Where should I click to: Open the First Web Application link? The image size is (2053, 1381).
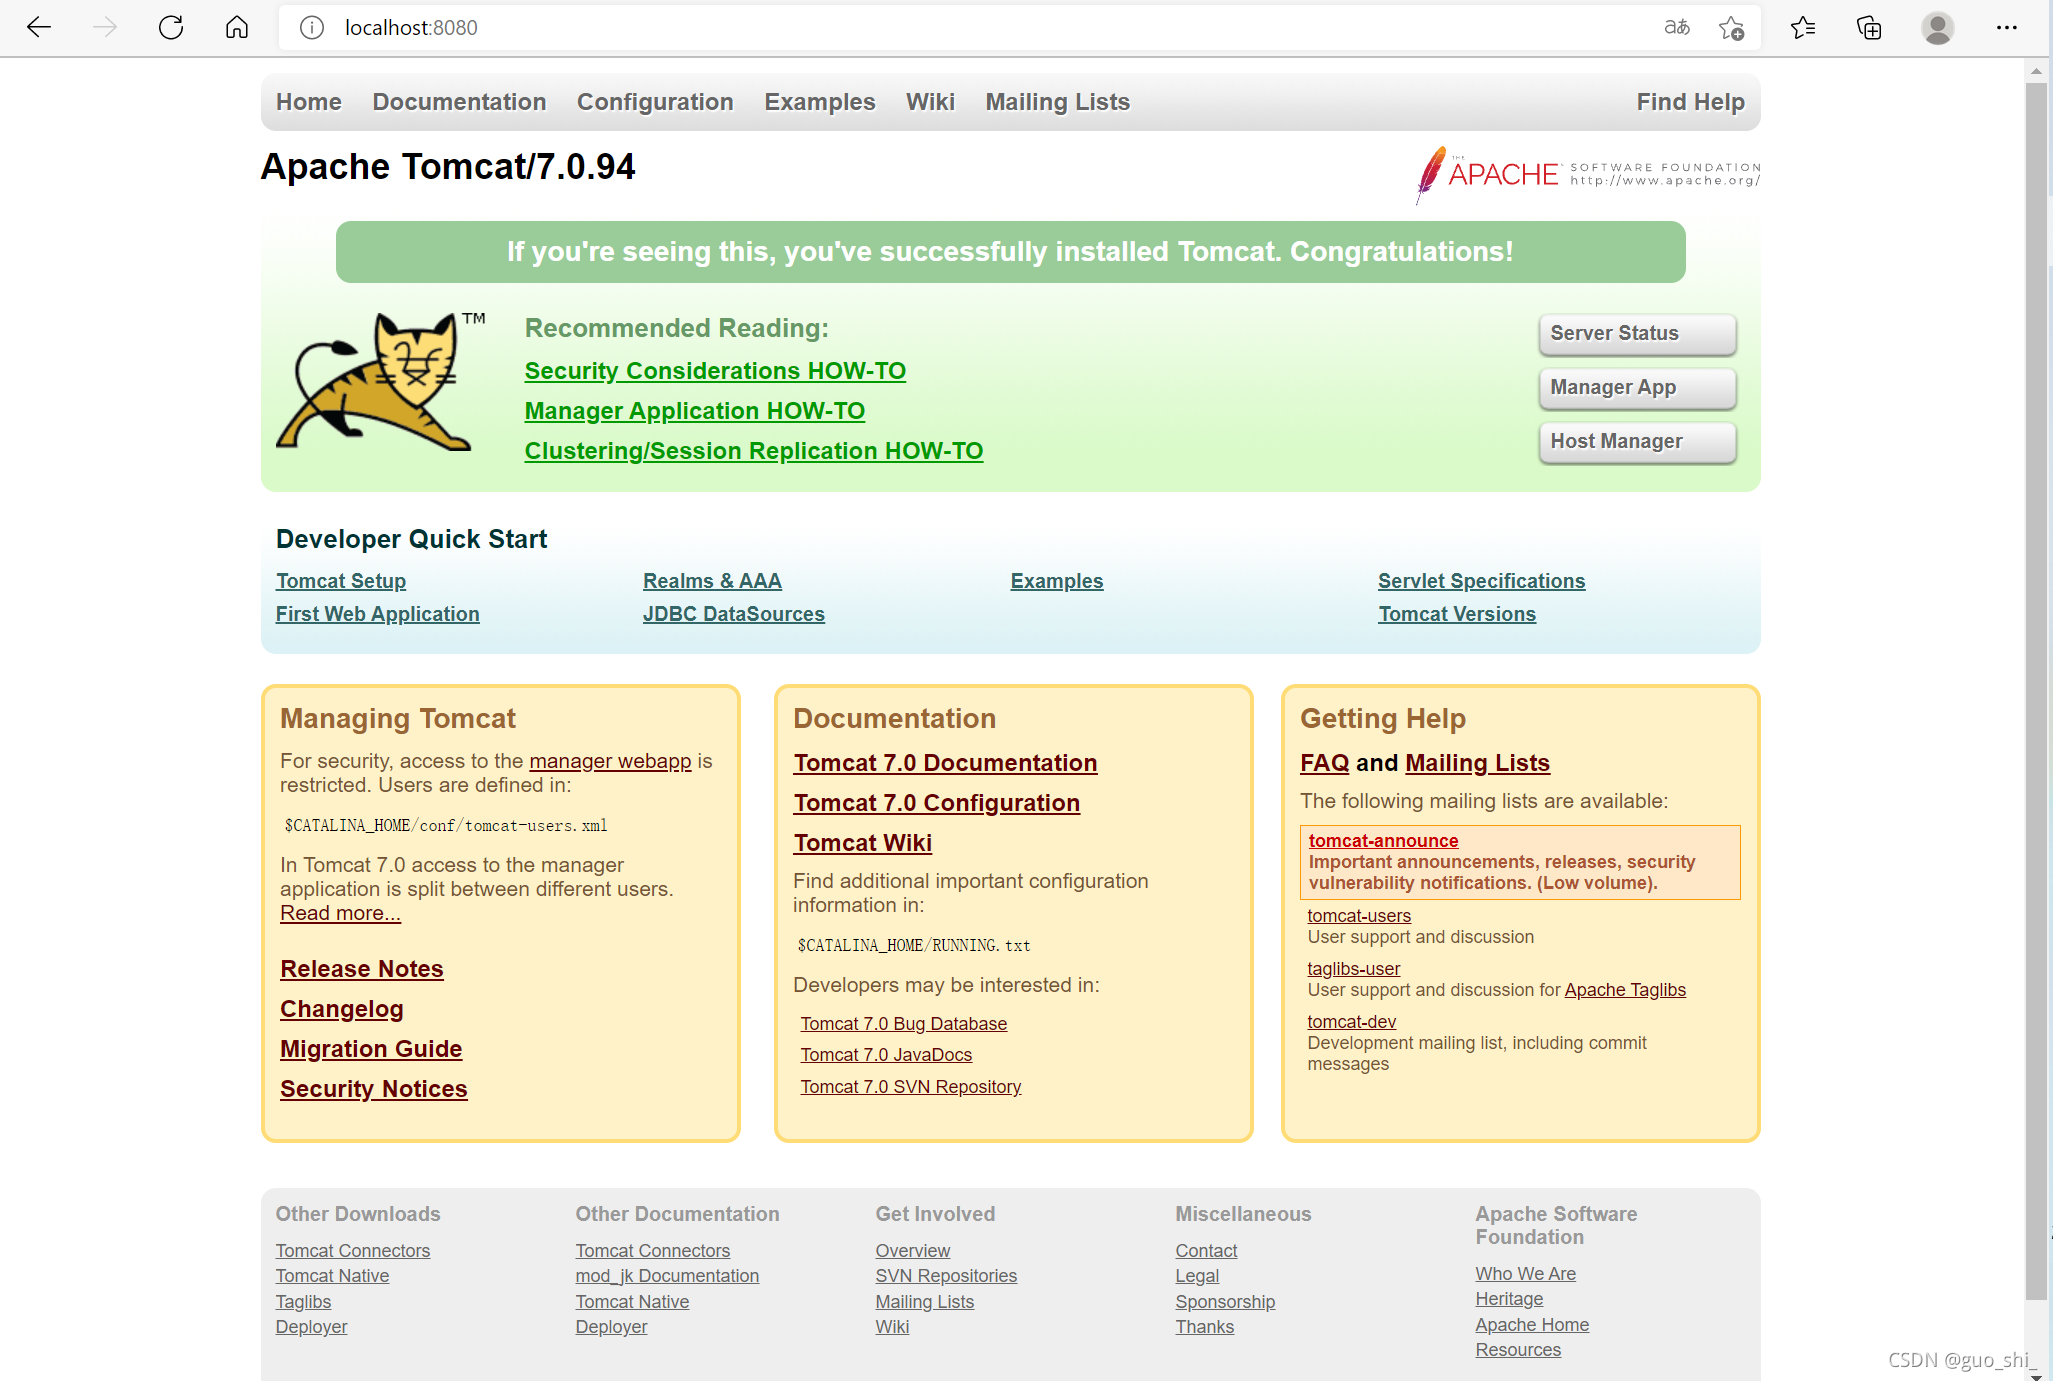click(x=378, y=614)
